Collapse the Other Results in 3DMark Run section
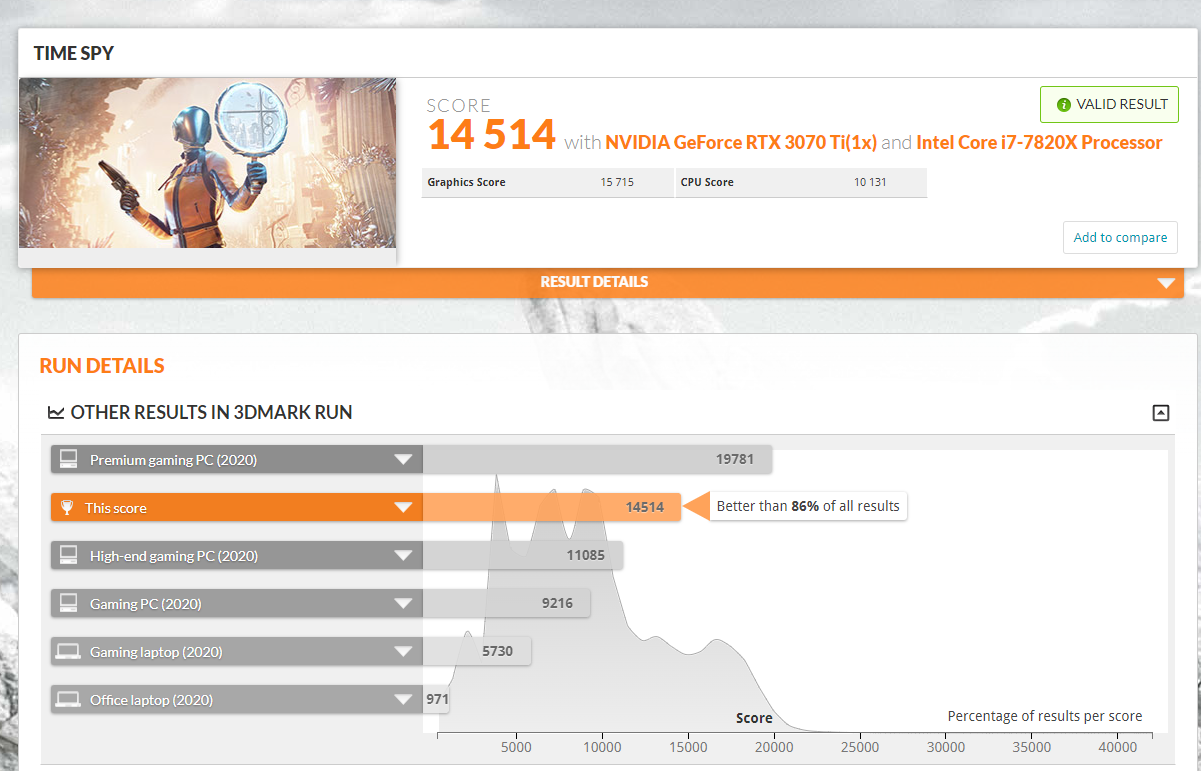This screenshot has width=1201, height=771. (x=1160, y=412)
